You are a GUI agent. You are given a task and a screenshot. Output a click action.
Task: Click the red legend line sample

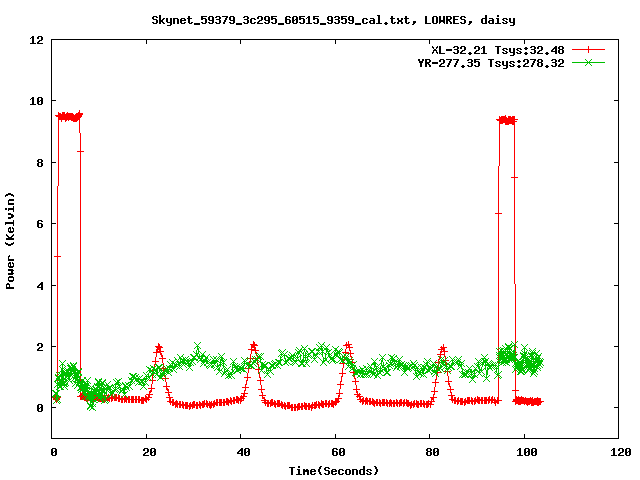588,50
